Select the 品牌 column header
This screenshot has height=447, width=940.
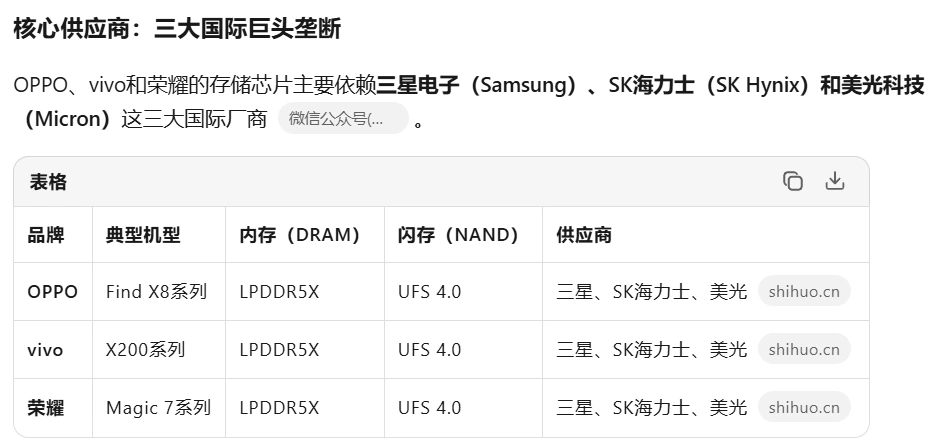pyautogui.click(x=45, y=235)
